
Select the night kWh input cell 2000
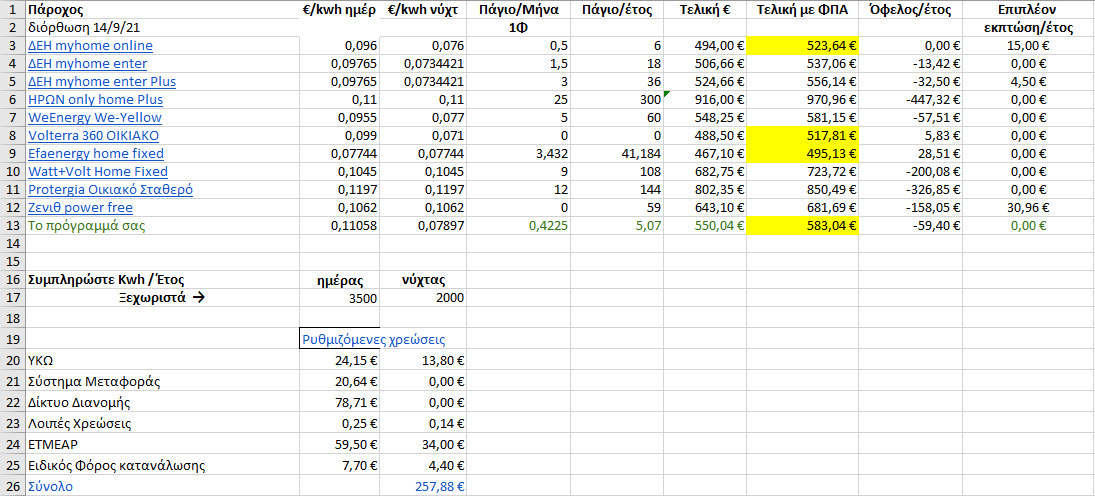423,298
